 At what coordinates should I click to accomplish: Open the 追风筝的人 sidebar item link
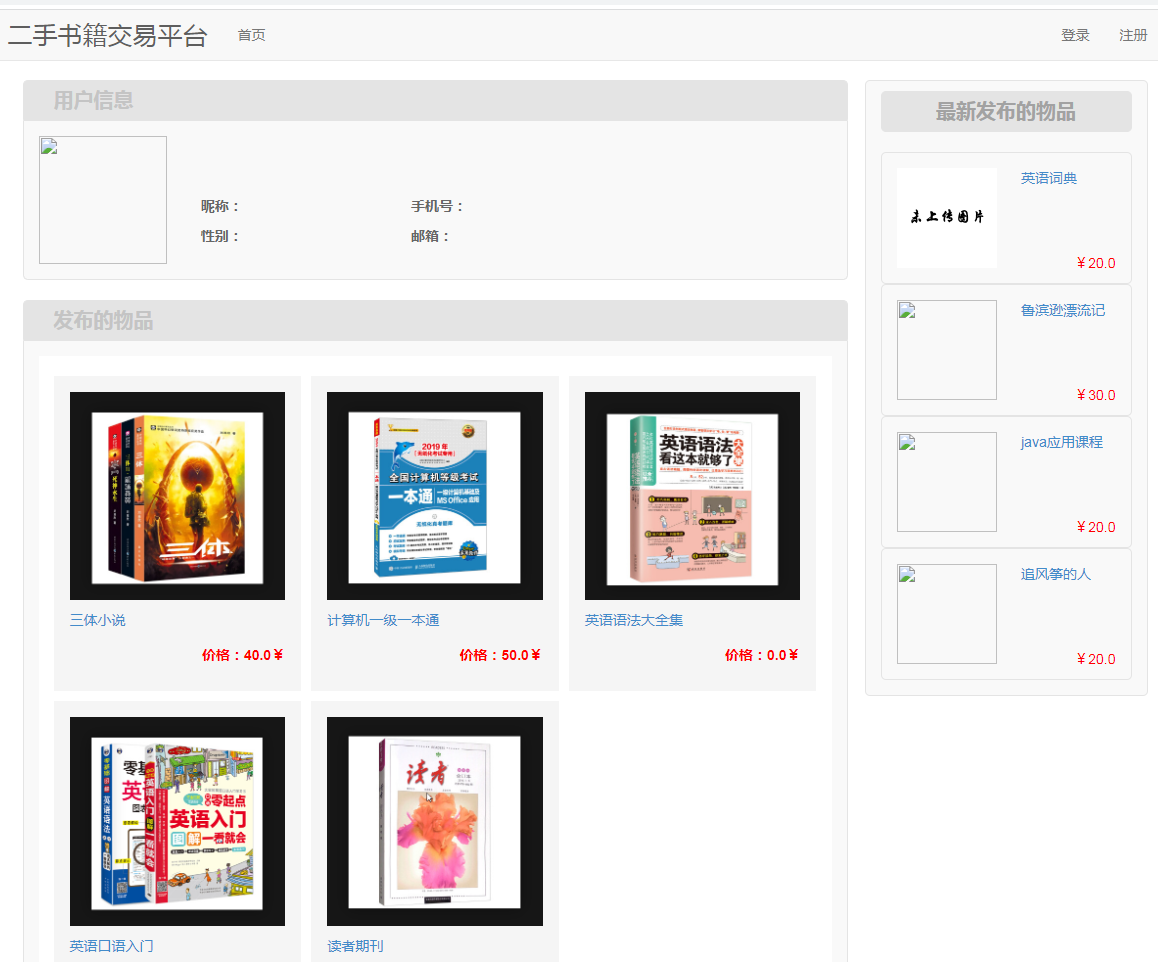coord(1055,574)
